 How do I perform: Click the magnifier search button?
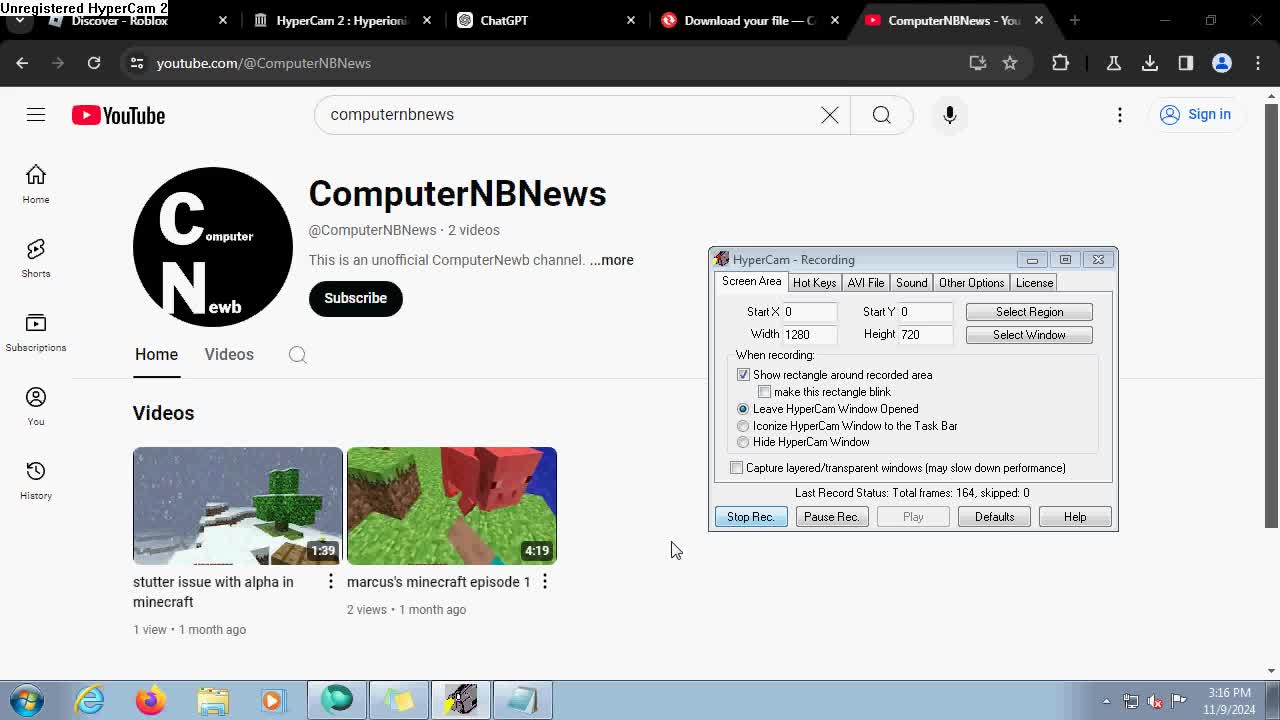(881, 115)
